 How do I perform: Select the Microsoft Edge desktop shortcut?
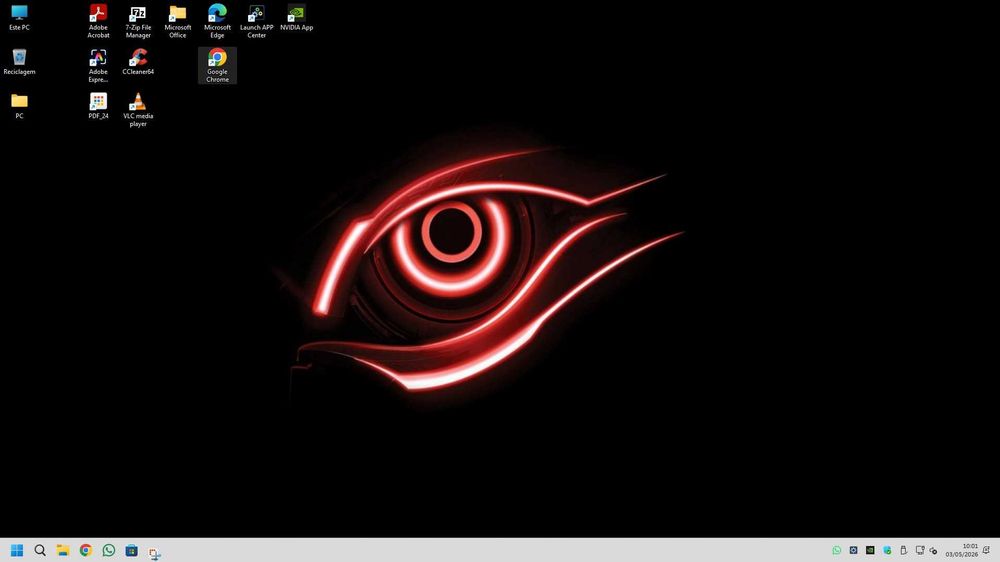217,21
